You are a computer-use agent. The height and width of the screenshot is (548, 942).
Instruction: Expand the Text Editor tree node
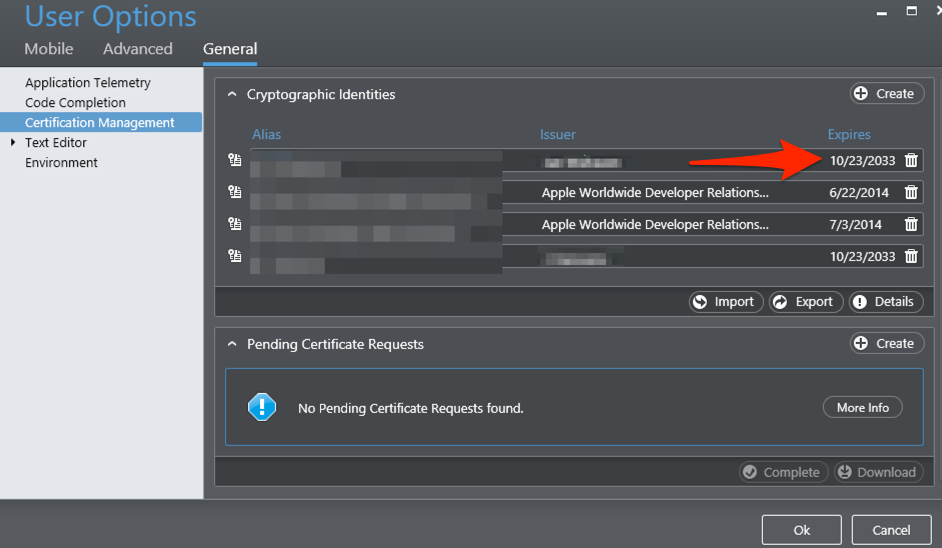point(13,142)
